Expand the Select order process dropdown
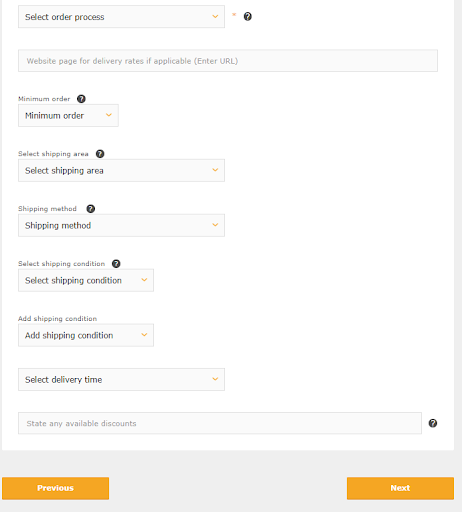Image resolution: width=462 pixels, height=512 pixels. point(121,17)
